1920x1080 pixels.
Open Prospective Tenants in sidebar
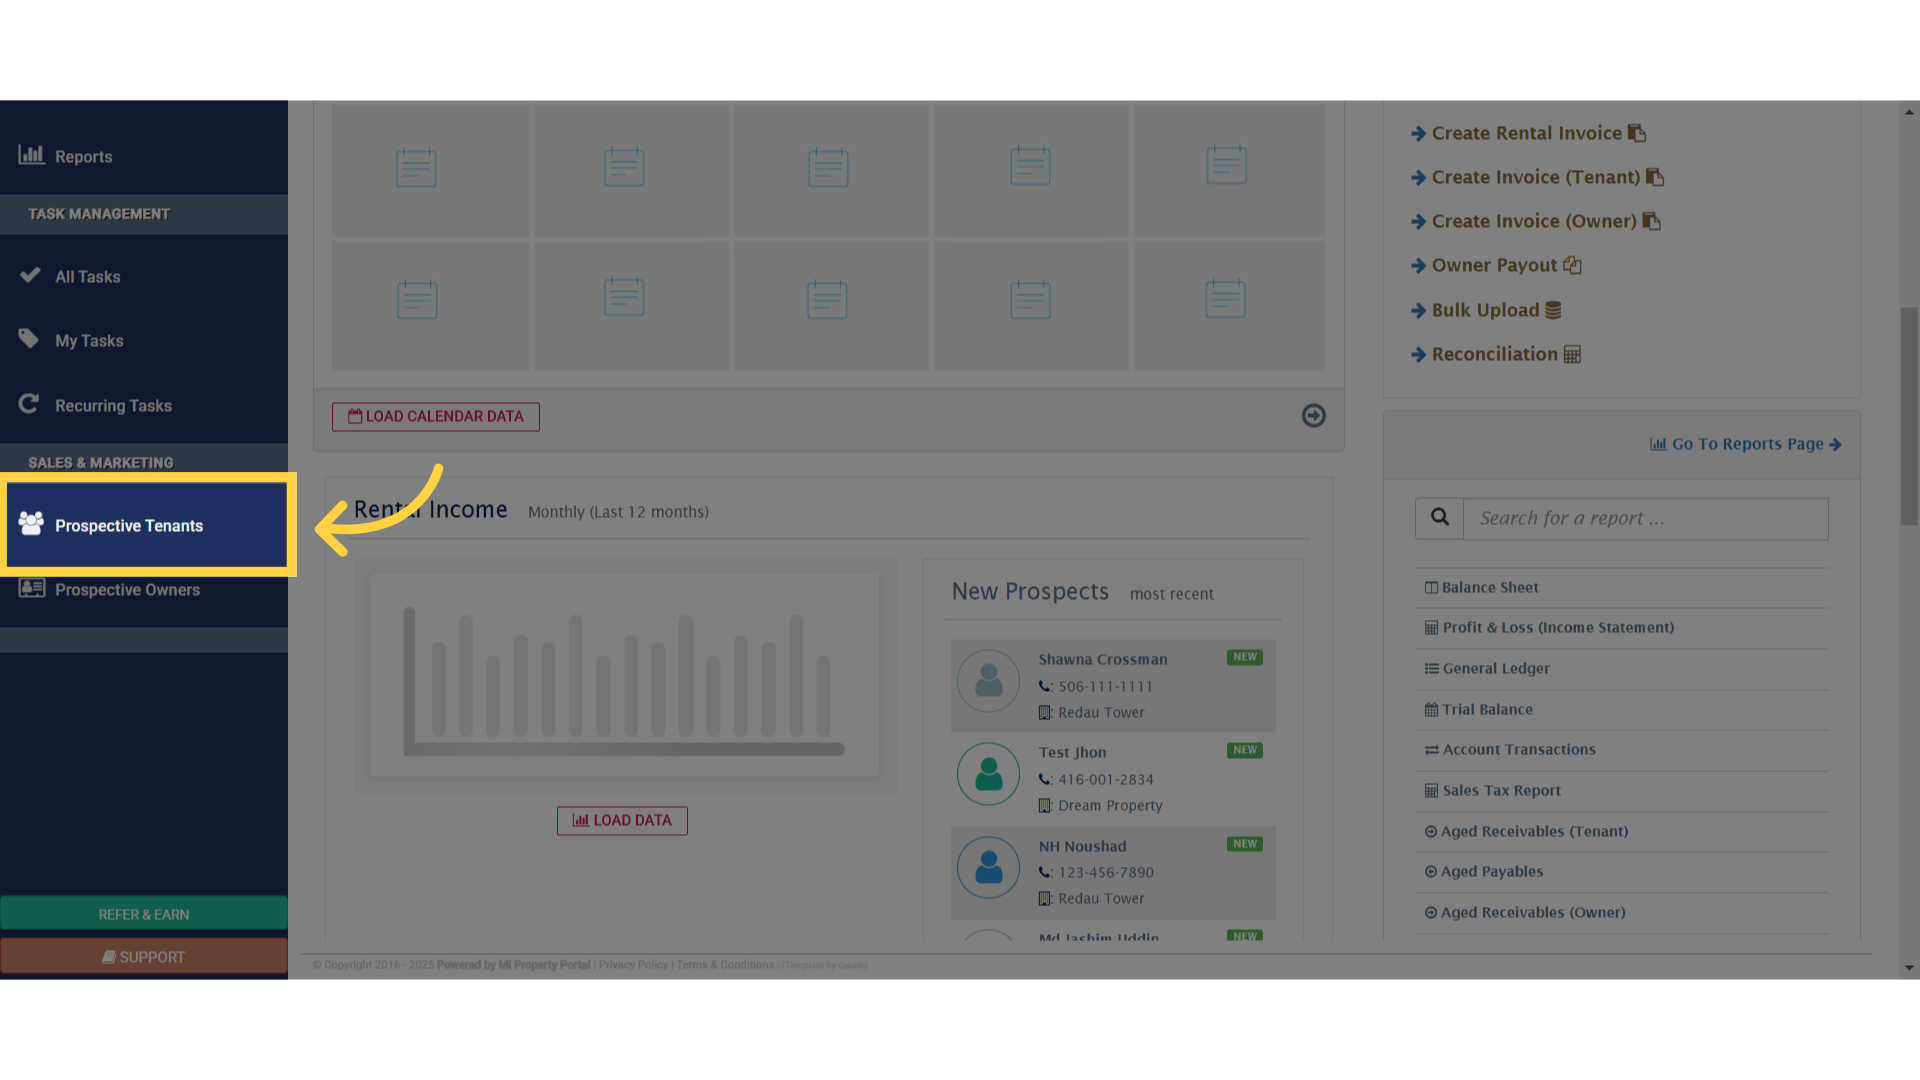[x=129, y=526]
